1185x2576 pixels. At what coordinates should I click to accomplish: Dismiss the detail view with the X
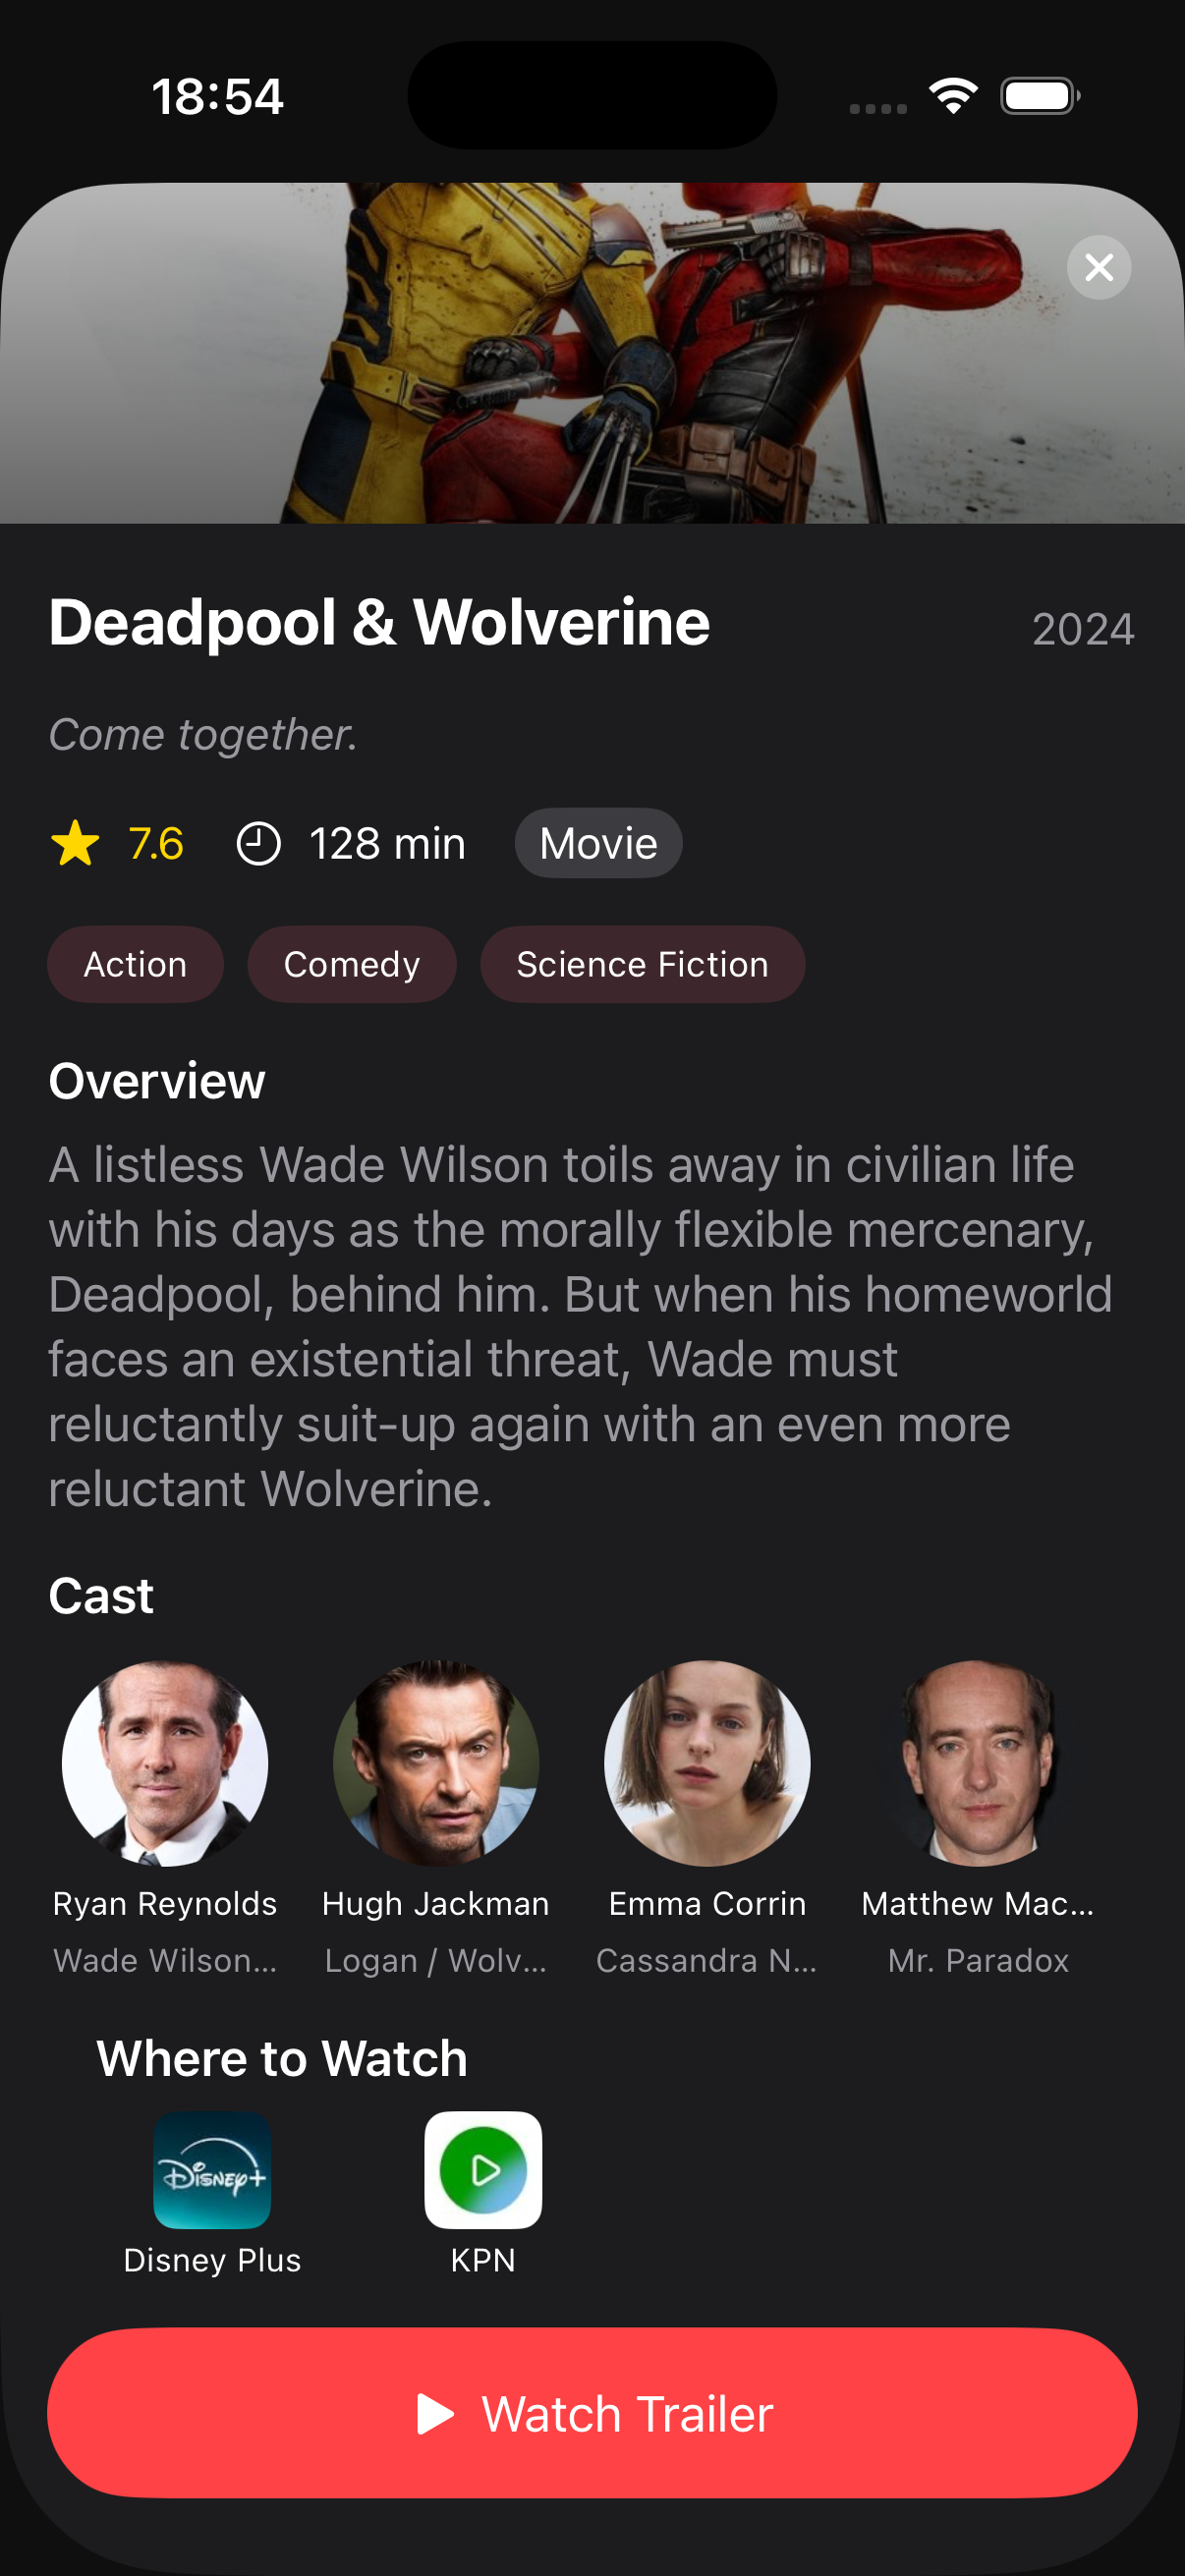[x=1098, y=267]
